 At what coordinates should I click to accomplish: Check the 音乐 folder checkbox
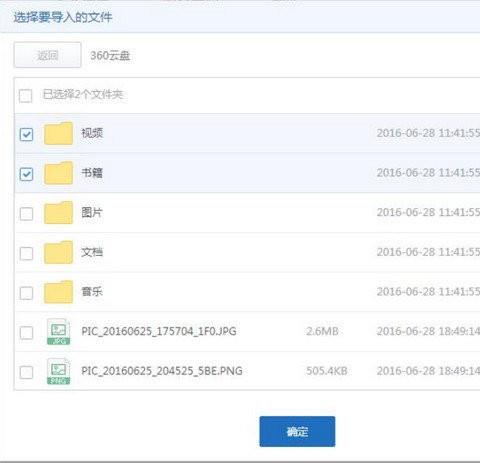coord(26,293)
